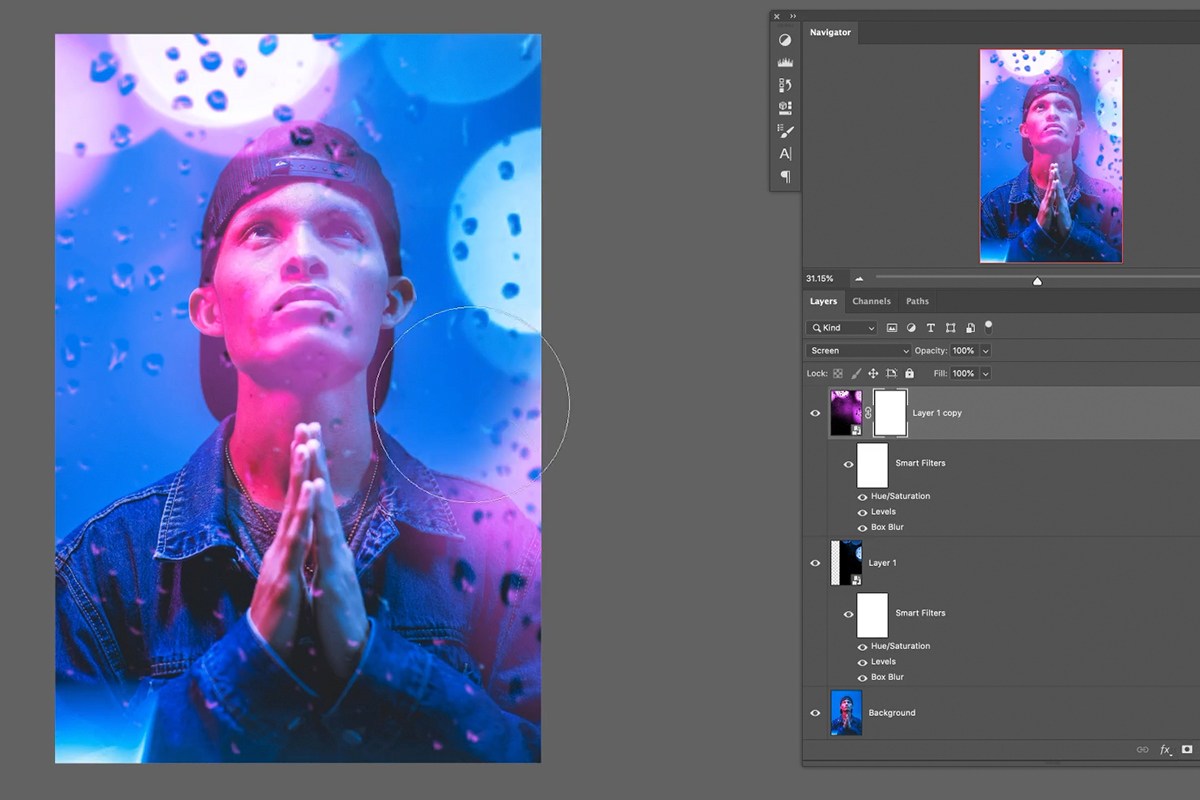This screenshot has width=1200, height=800.
Task: Click mask link icon on Layer 1 copy
Action: [x=868, y=413]
